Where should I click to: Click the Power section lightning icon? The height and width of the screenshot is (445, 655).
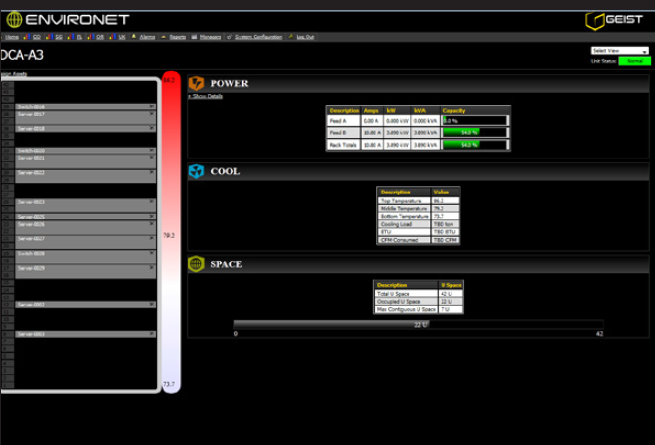[x=197, y=83]
